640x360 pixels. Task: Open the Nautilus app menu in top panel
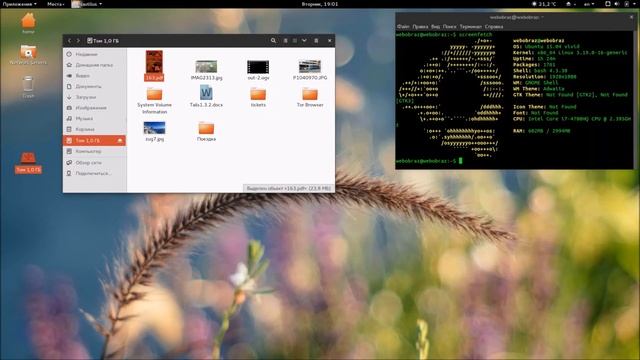click(87, 4)
